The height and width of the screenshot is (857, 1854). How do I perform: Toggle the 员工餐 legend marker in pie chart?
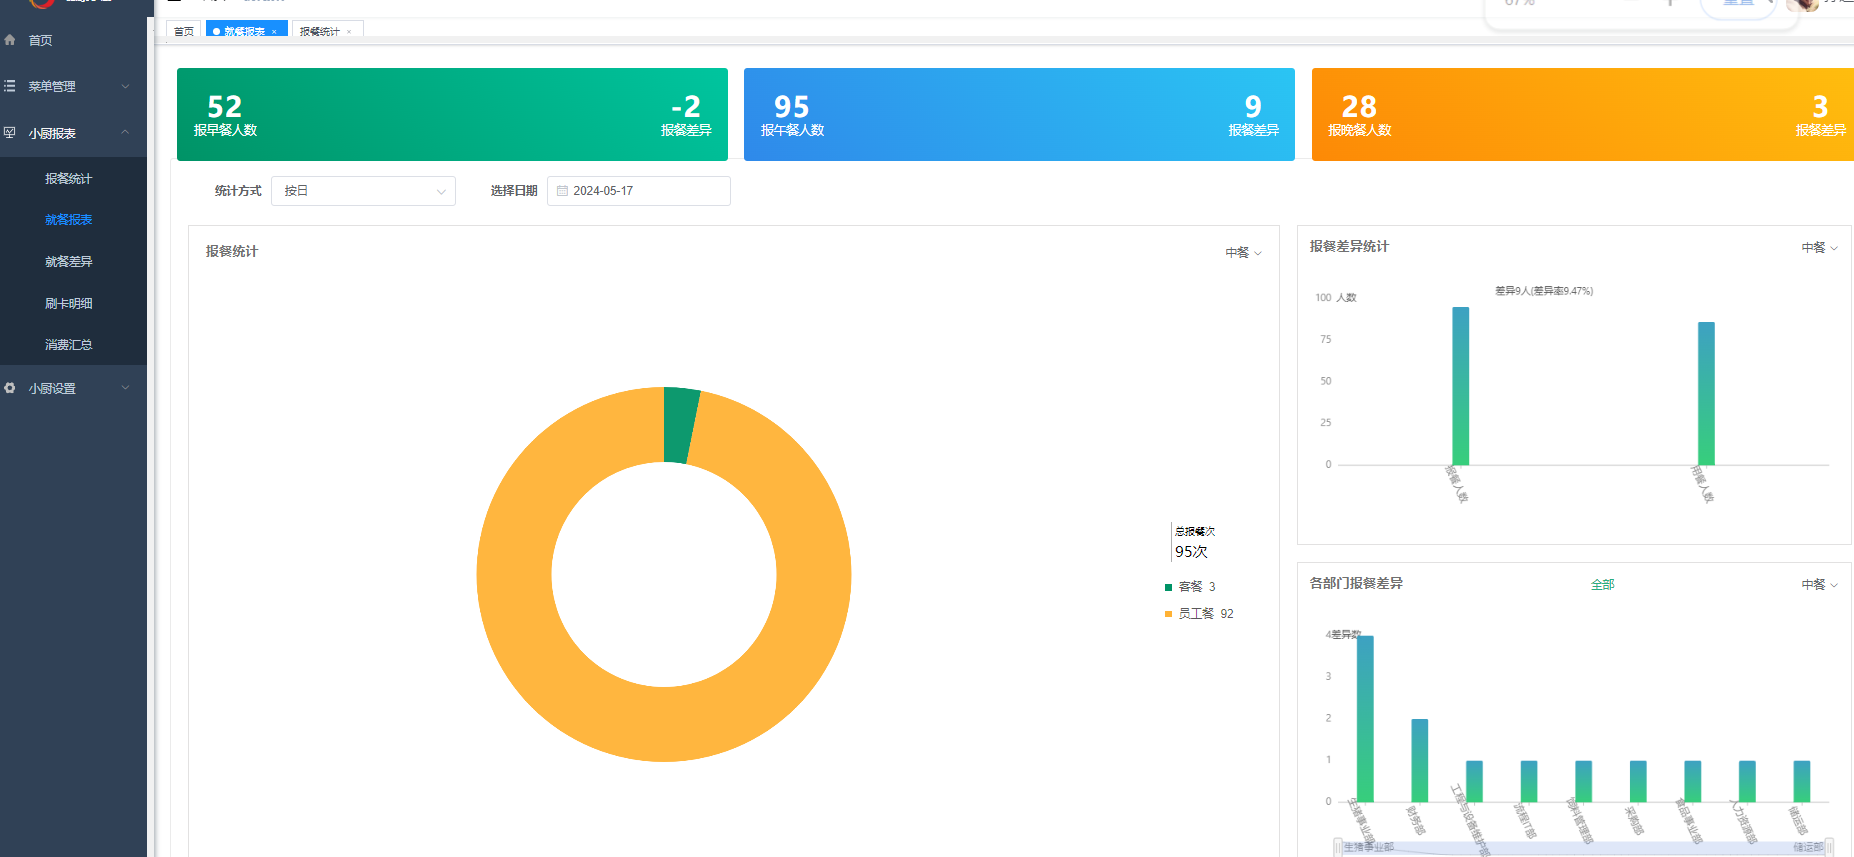click(x=1168, y=614)
